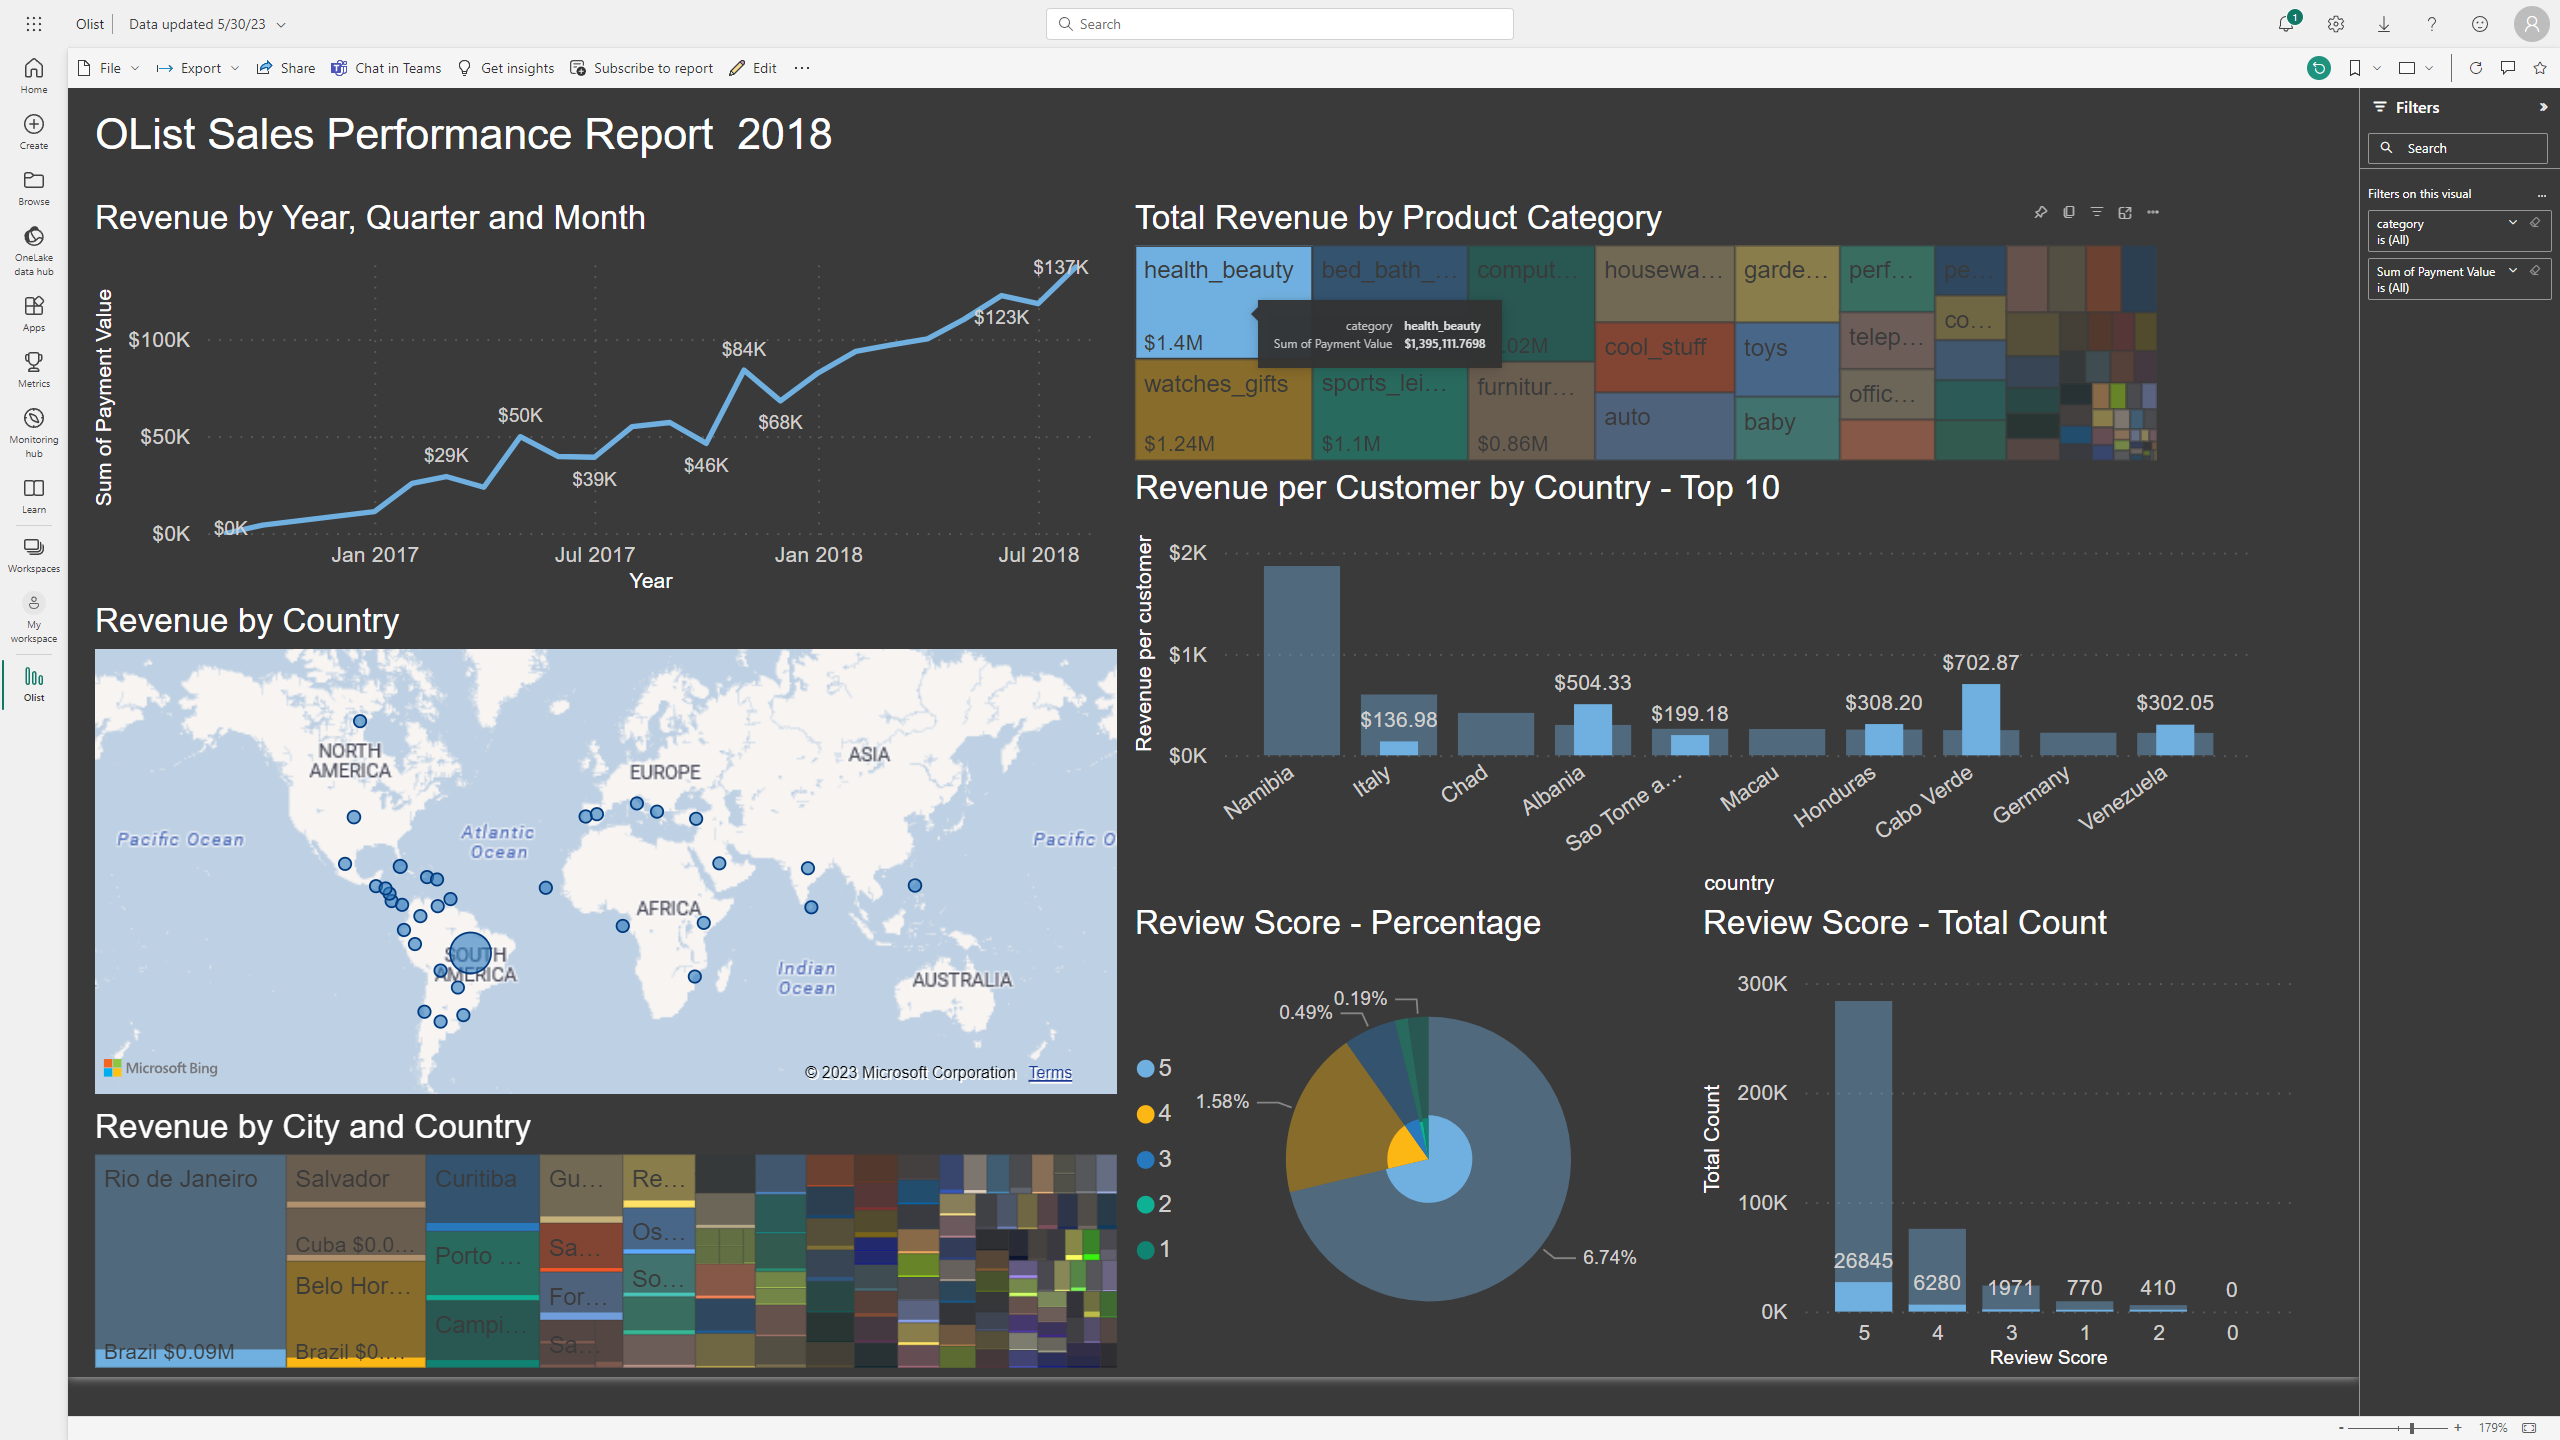The image size is (2560, 1440).
Task: Expand the Sum of Payment Value filter
Action: (x=2513, y=271)
